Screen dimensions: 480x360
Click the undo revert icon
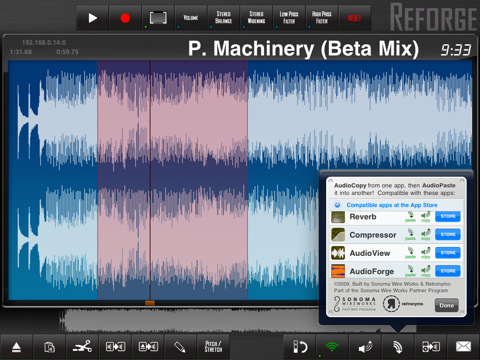(x=300, y=347)
